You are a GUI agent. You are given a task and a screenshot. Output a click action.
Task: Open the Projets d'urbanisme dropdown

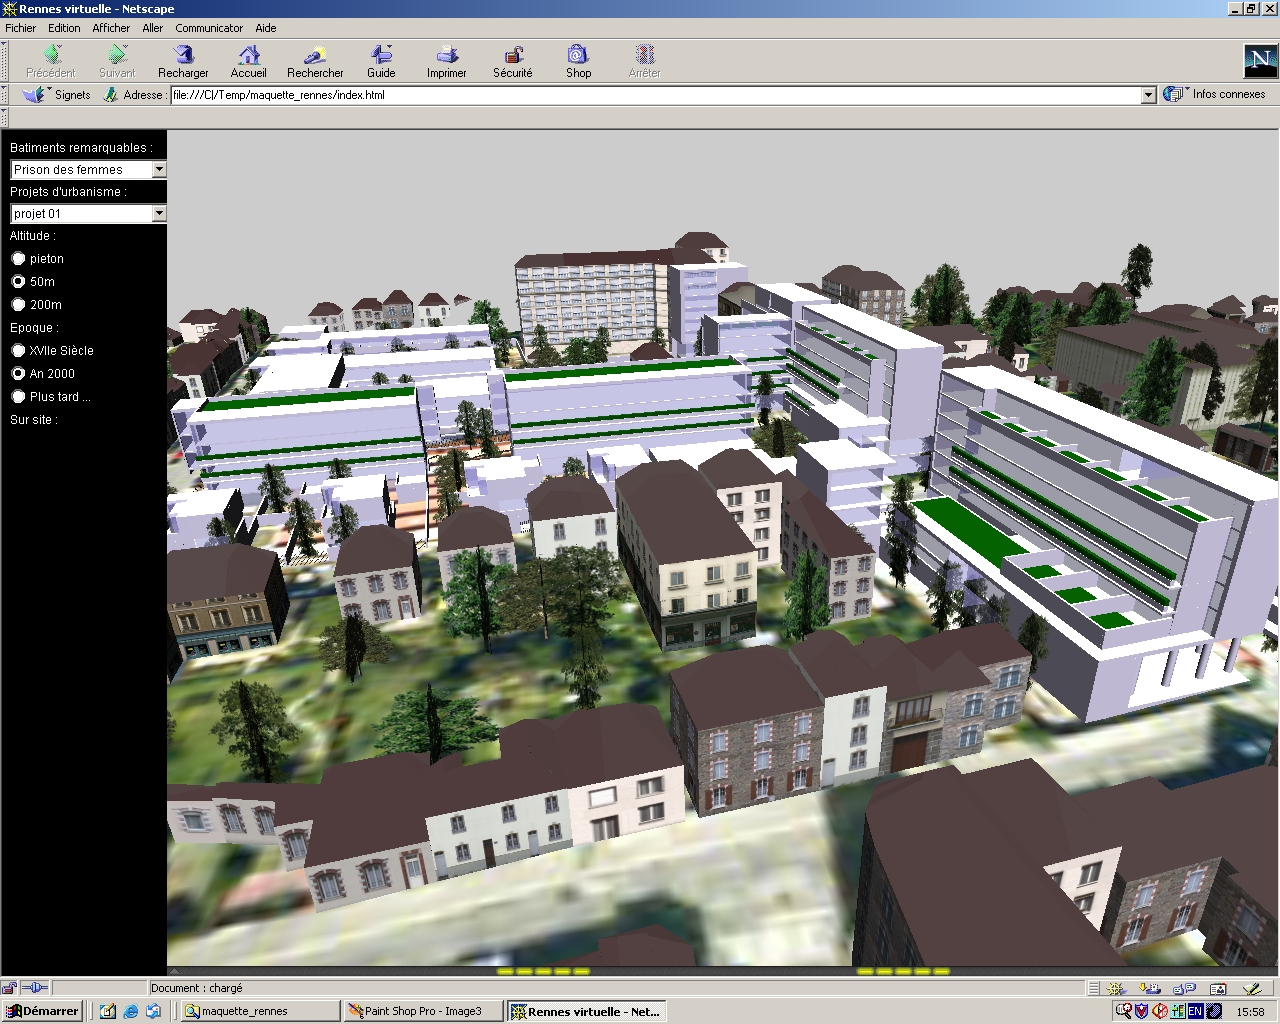(158, 214)
